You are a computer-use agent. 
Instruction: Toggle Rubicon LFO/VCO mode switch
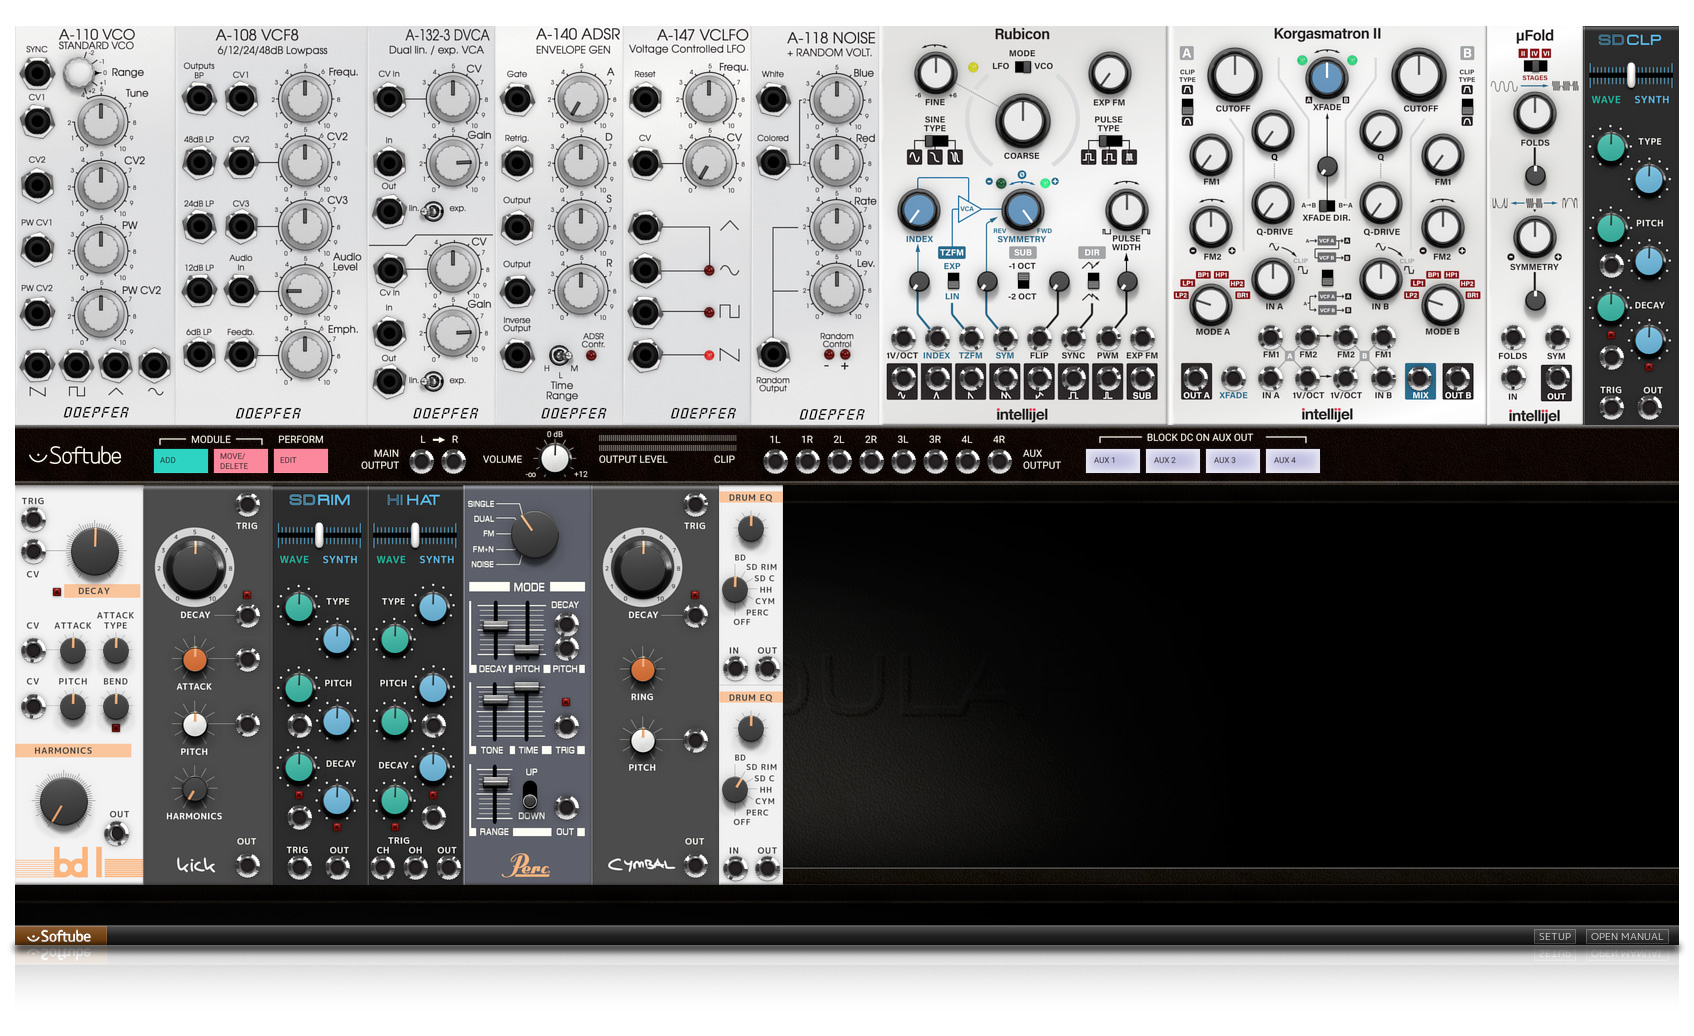click(1022, 67)
